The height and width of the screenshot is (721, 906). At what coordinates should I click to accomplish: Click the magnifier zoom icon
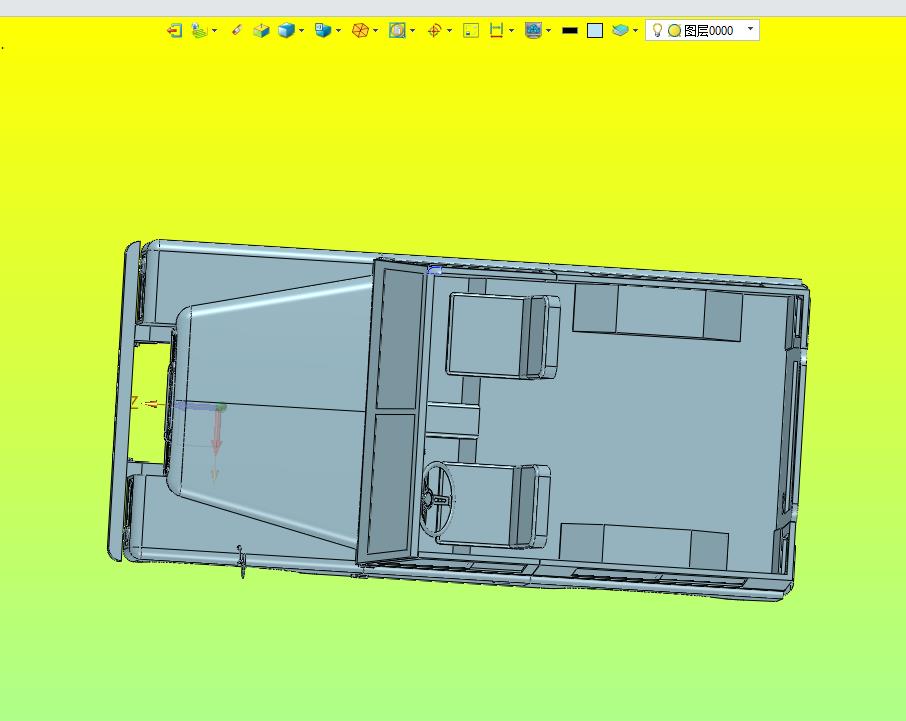(397, 30)
